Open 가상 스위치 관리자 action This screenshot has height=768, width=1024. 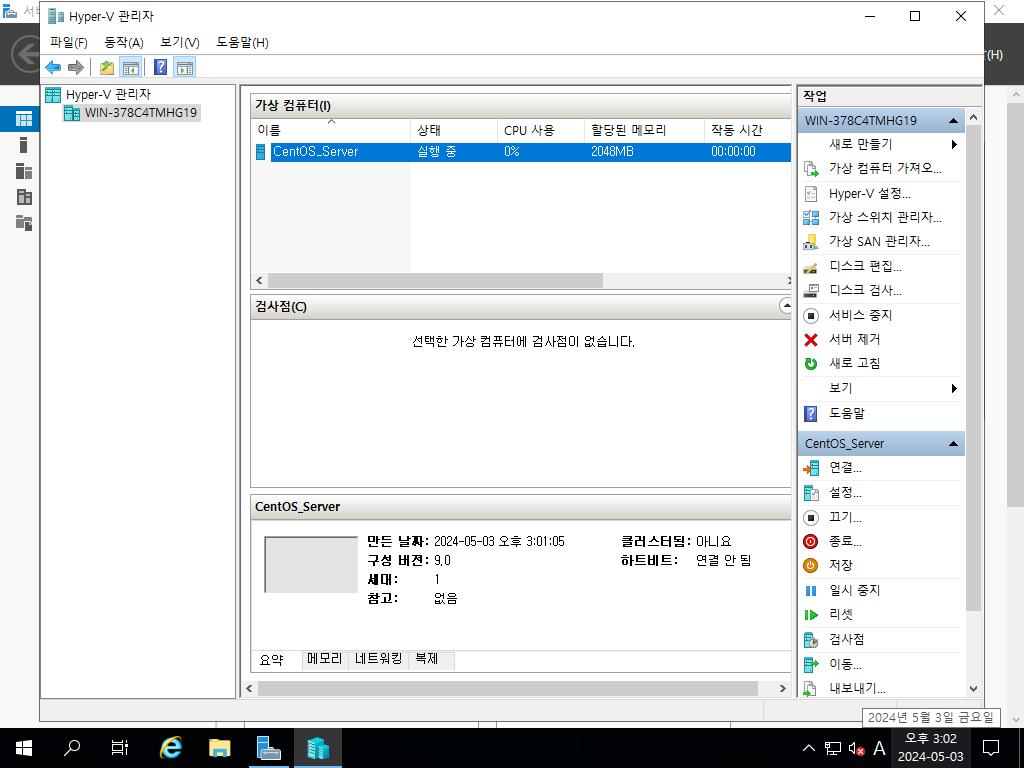click(x=885, y=217)
